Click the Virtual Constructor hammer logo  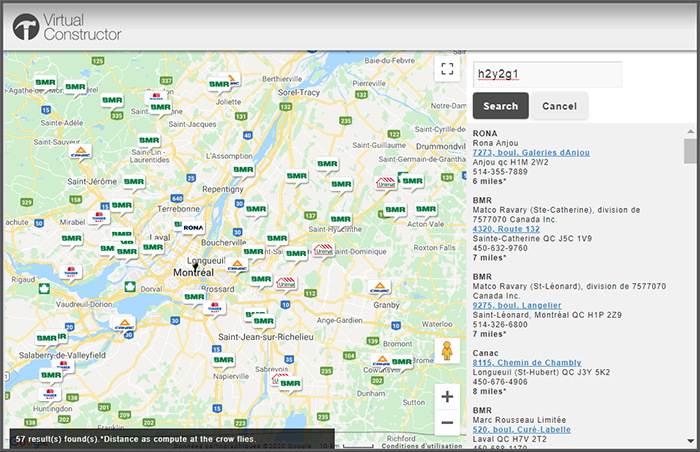(26, 26)
